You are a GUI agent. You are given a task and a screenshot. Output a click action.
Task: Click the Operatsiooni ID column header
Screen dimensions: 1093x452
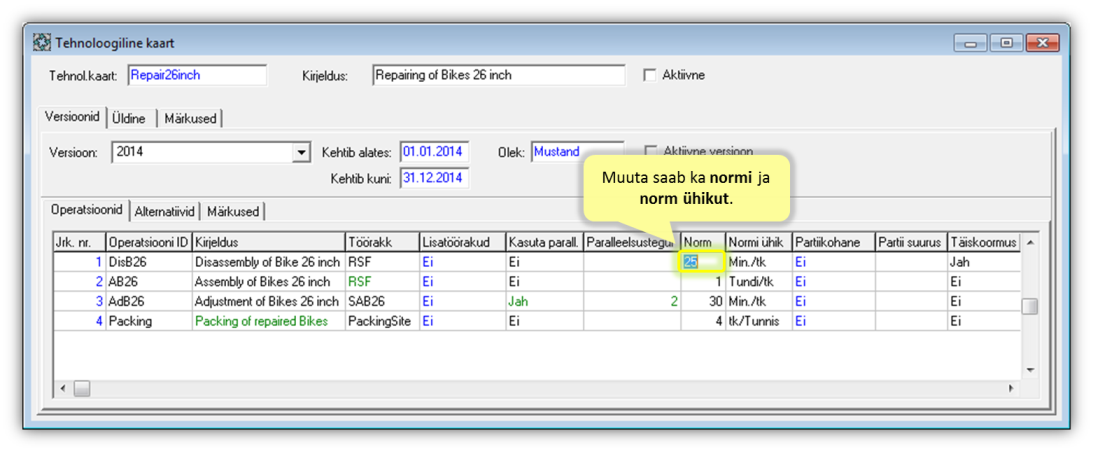[x=148, y=242]
